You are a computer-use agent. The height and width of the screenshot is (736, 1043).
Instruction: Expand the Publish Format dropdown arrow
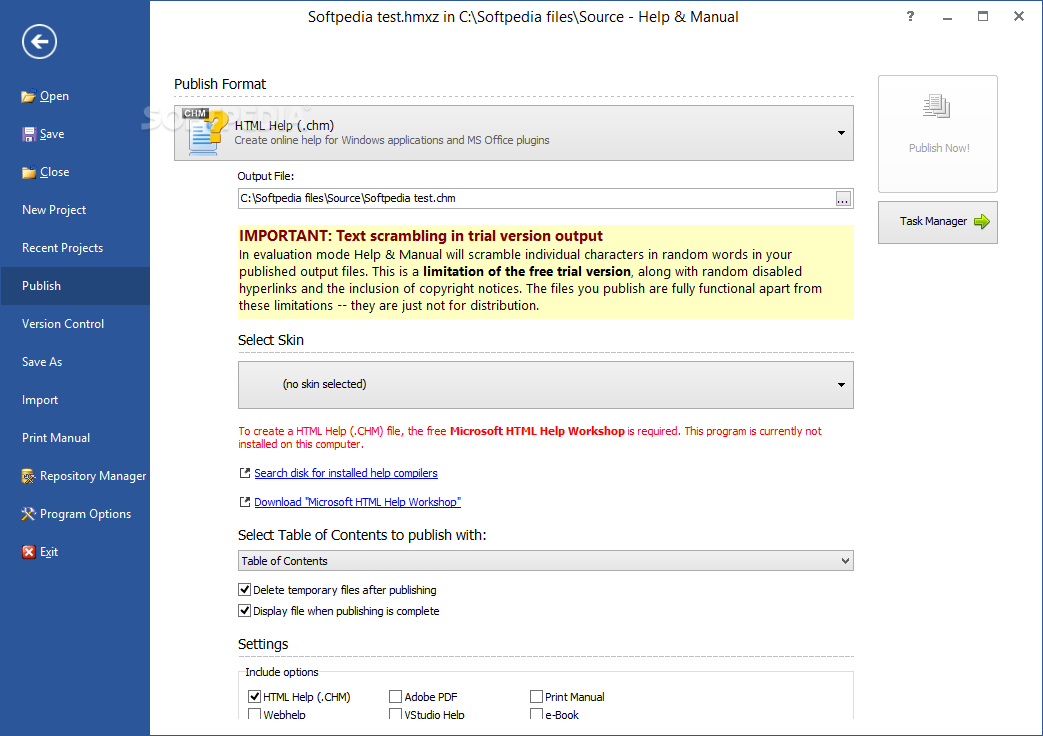pyautogui.click(x=841, y=133)
